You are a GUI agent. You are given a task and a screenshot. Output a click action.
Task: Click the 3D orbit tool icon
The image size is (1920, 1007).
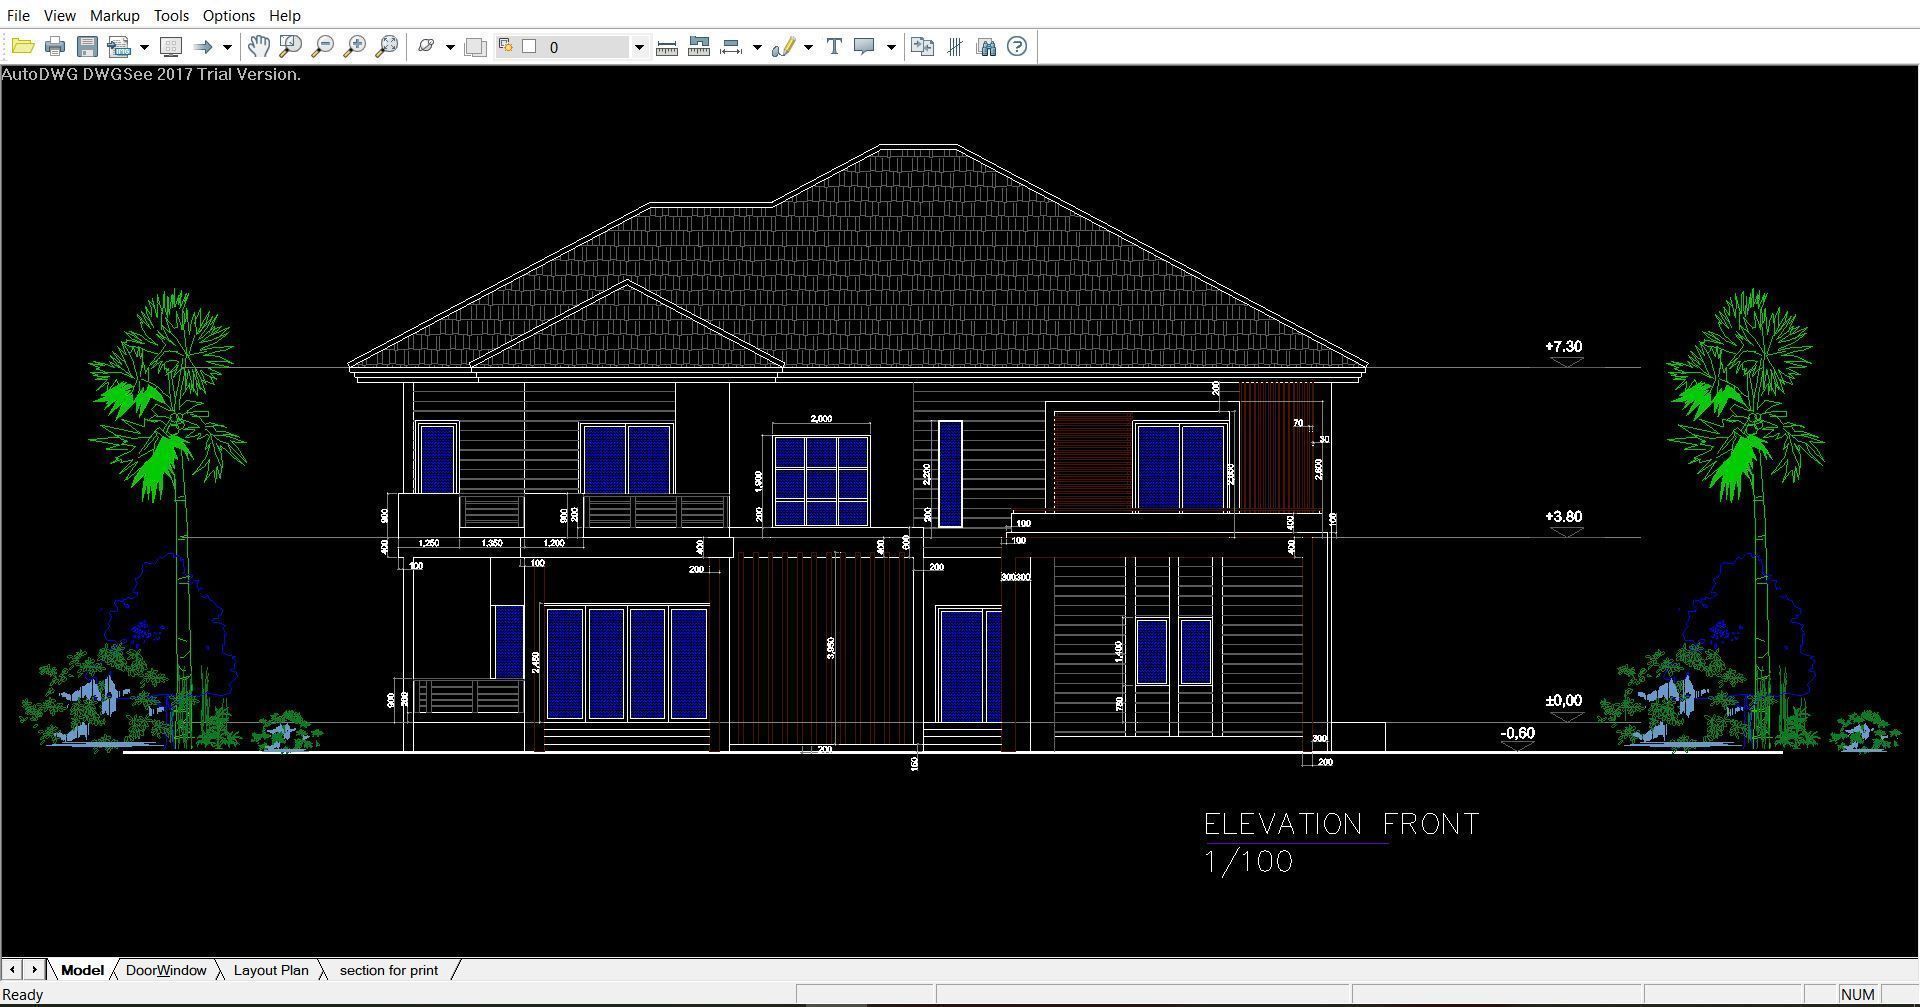pyautogui.click(x=426, y=46)
